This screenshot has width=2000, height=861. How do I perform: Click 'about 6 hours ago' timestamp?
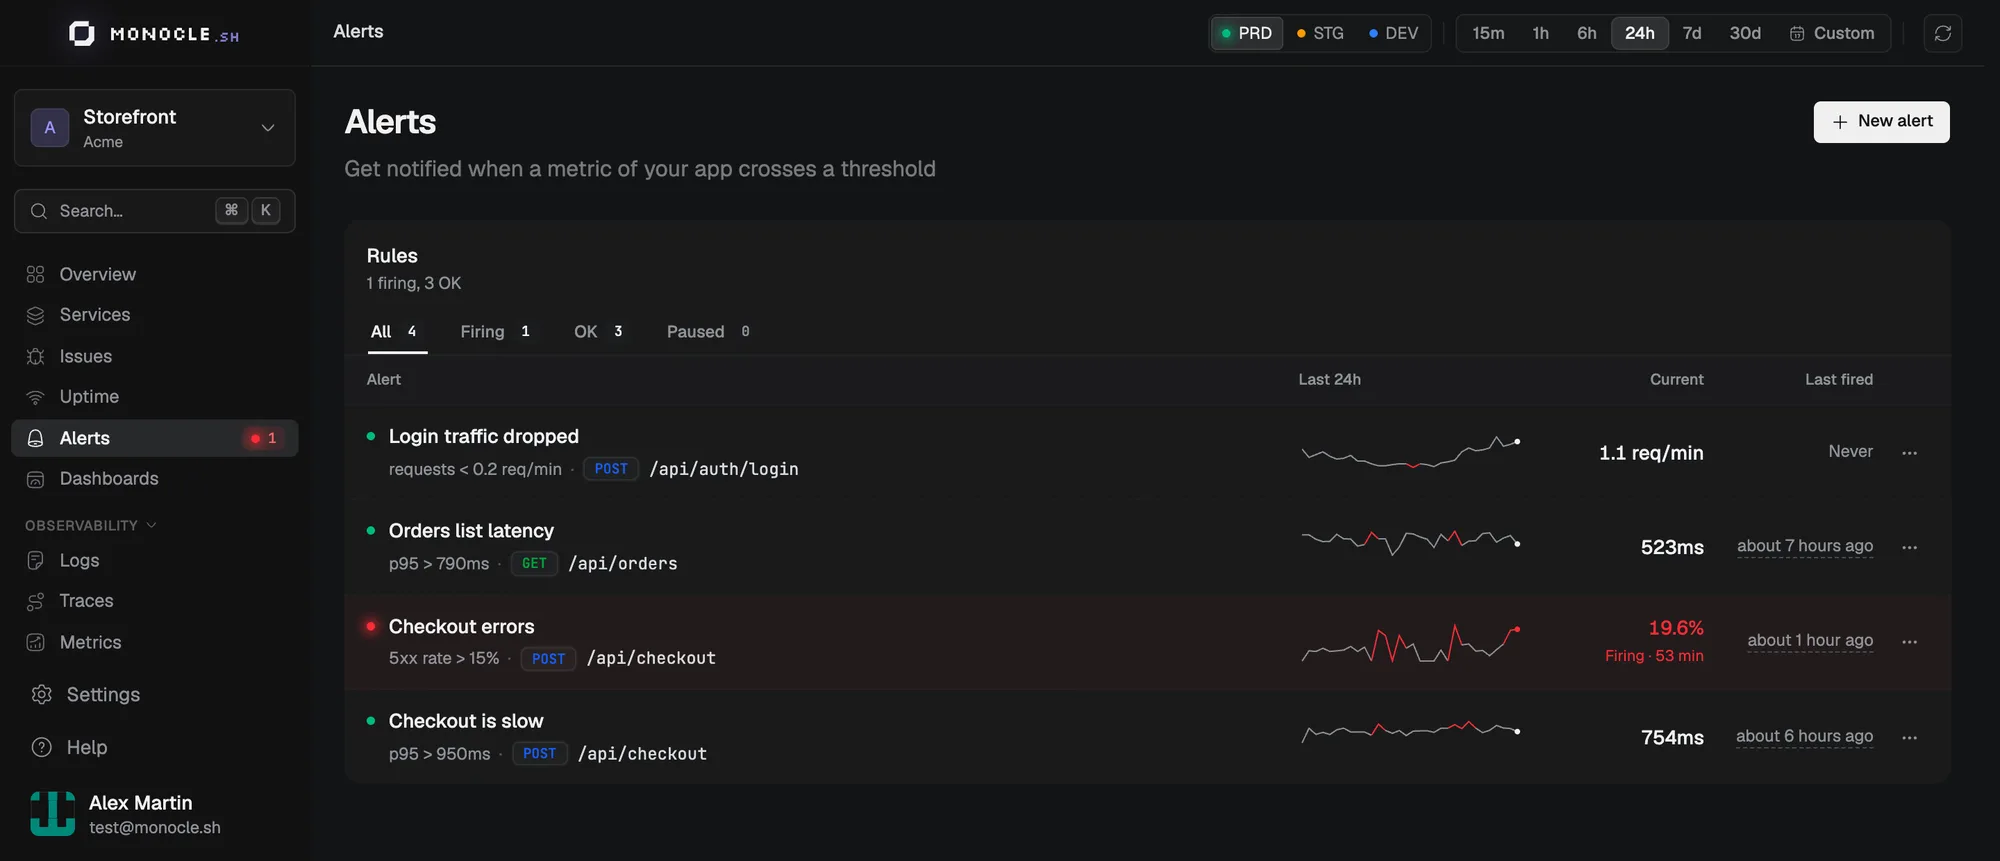(1805, 736)
